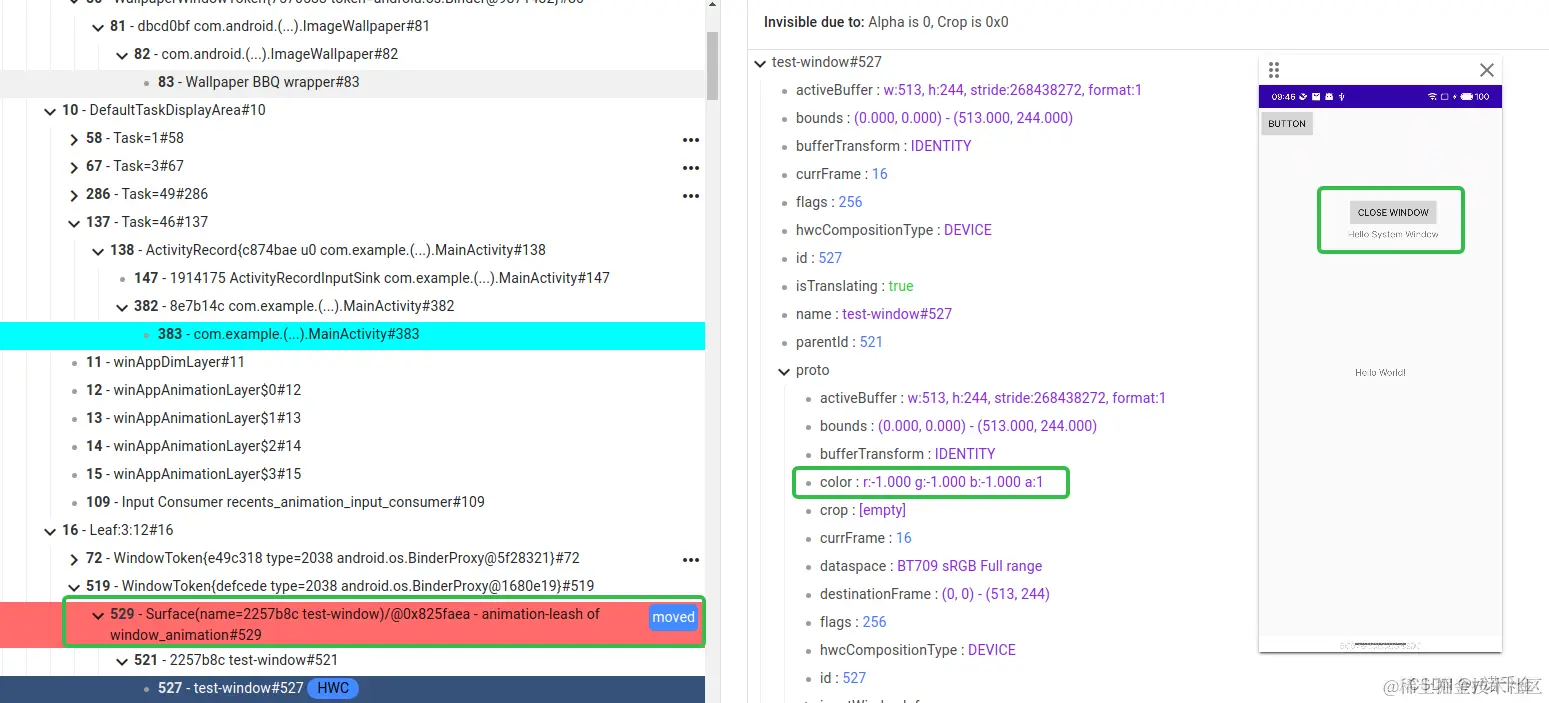This screenshot has height=703, width=1549.
Task: Click flags : 256 under proto
Action: (x=853, y=622)
